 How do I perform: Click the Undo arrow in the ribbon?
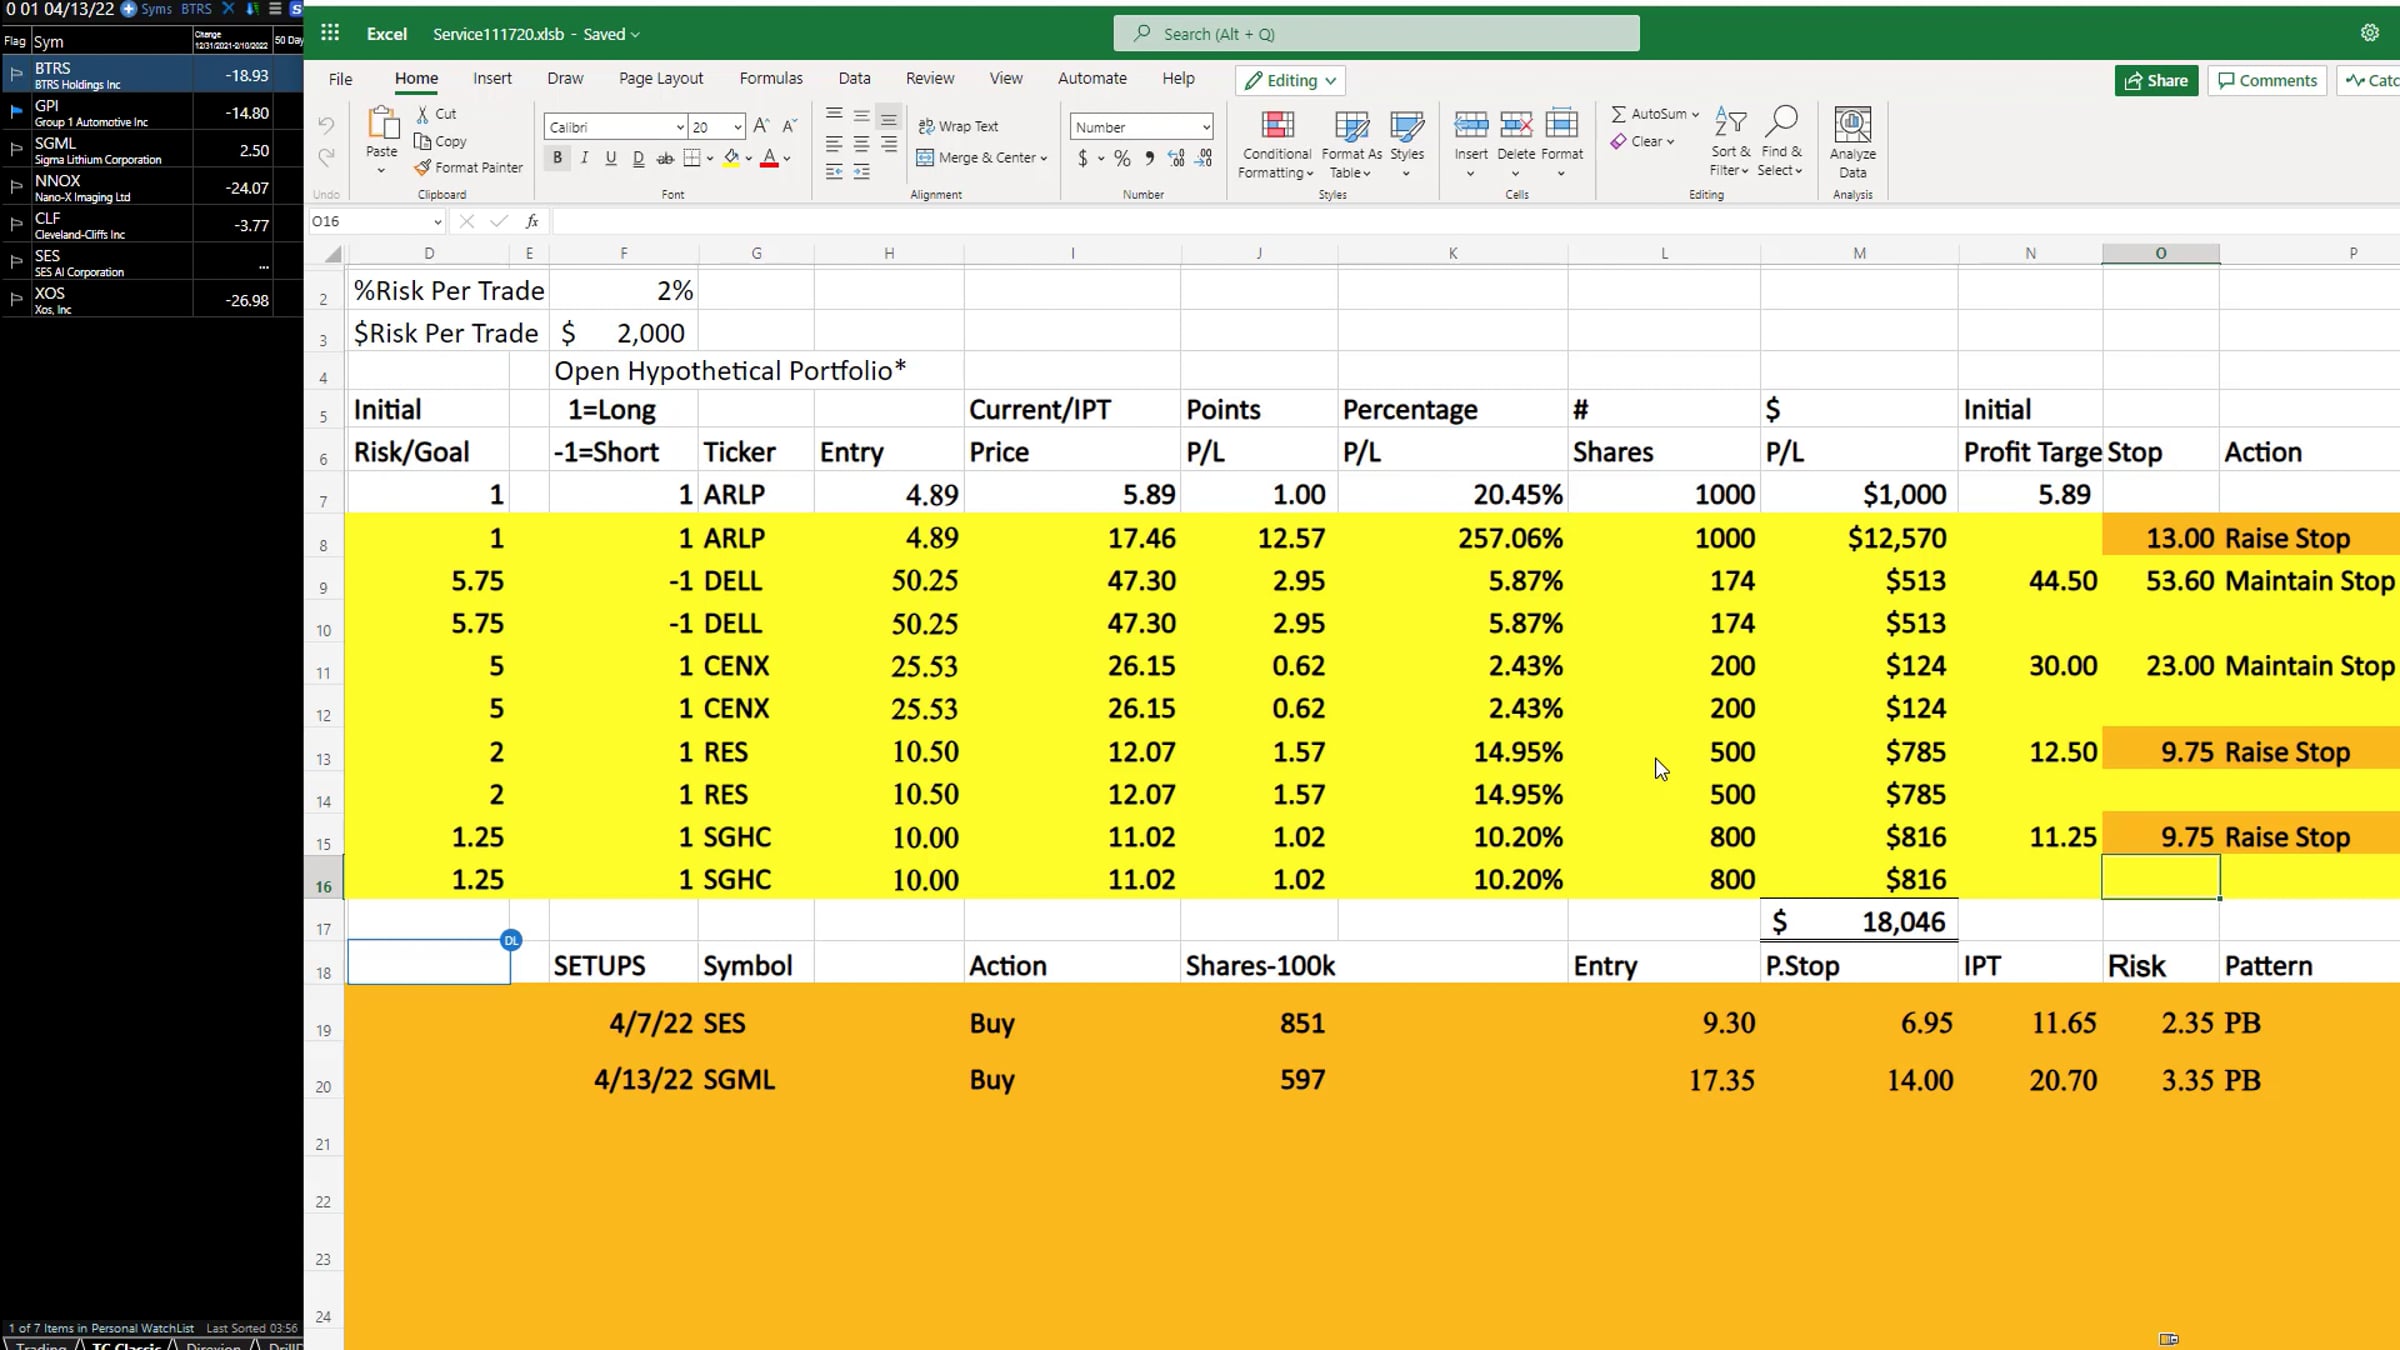pyautogui.click(x=326, y=124)
